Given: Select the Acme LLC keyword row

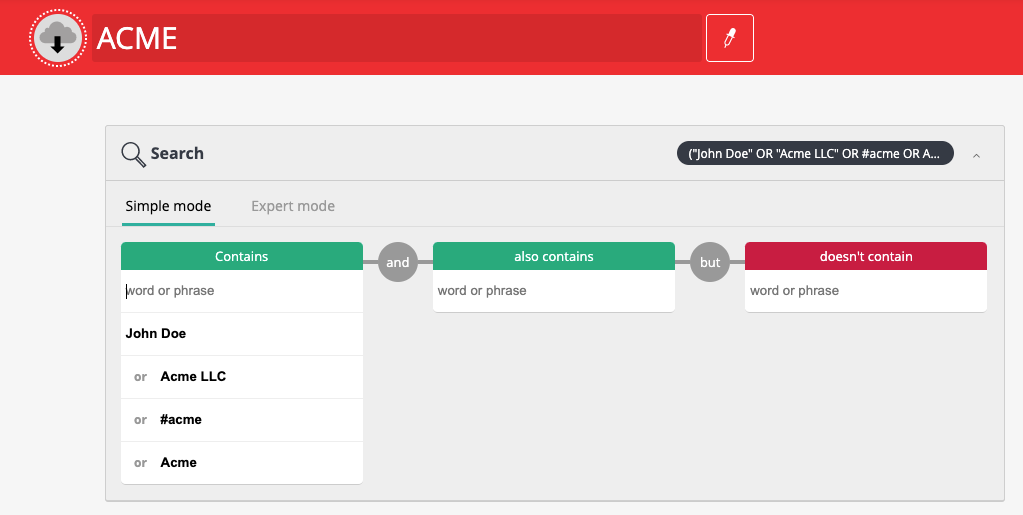Looking at the screenshot, I should coord(241,377).
